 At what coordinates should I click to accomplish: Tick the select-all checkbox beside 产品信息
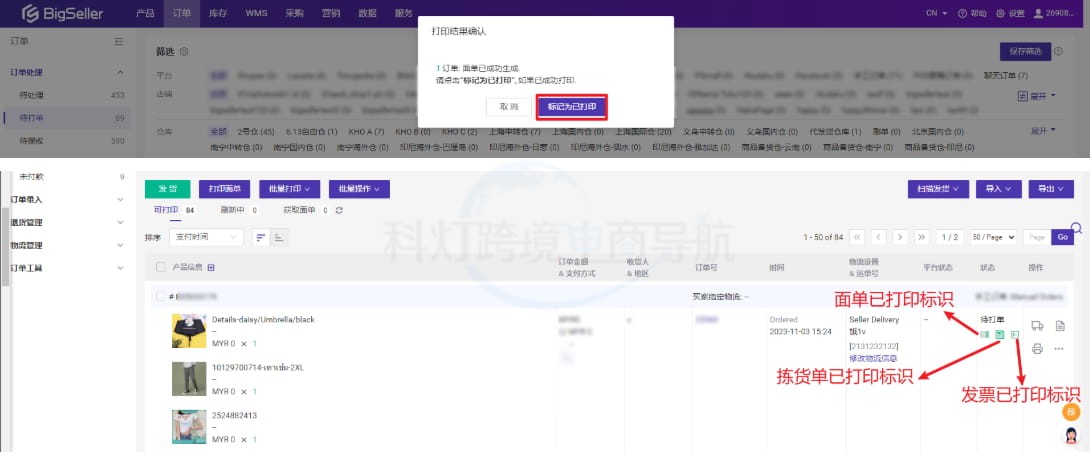(x=161, y=268)
